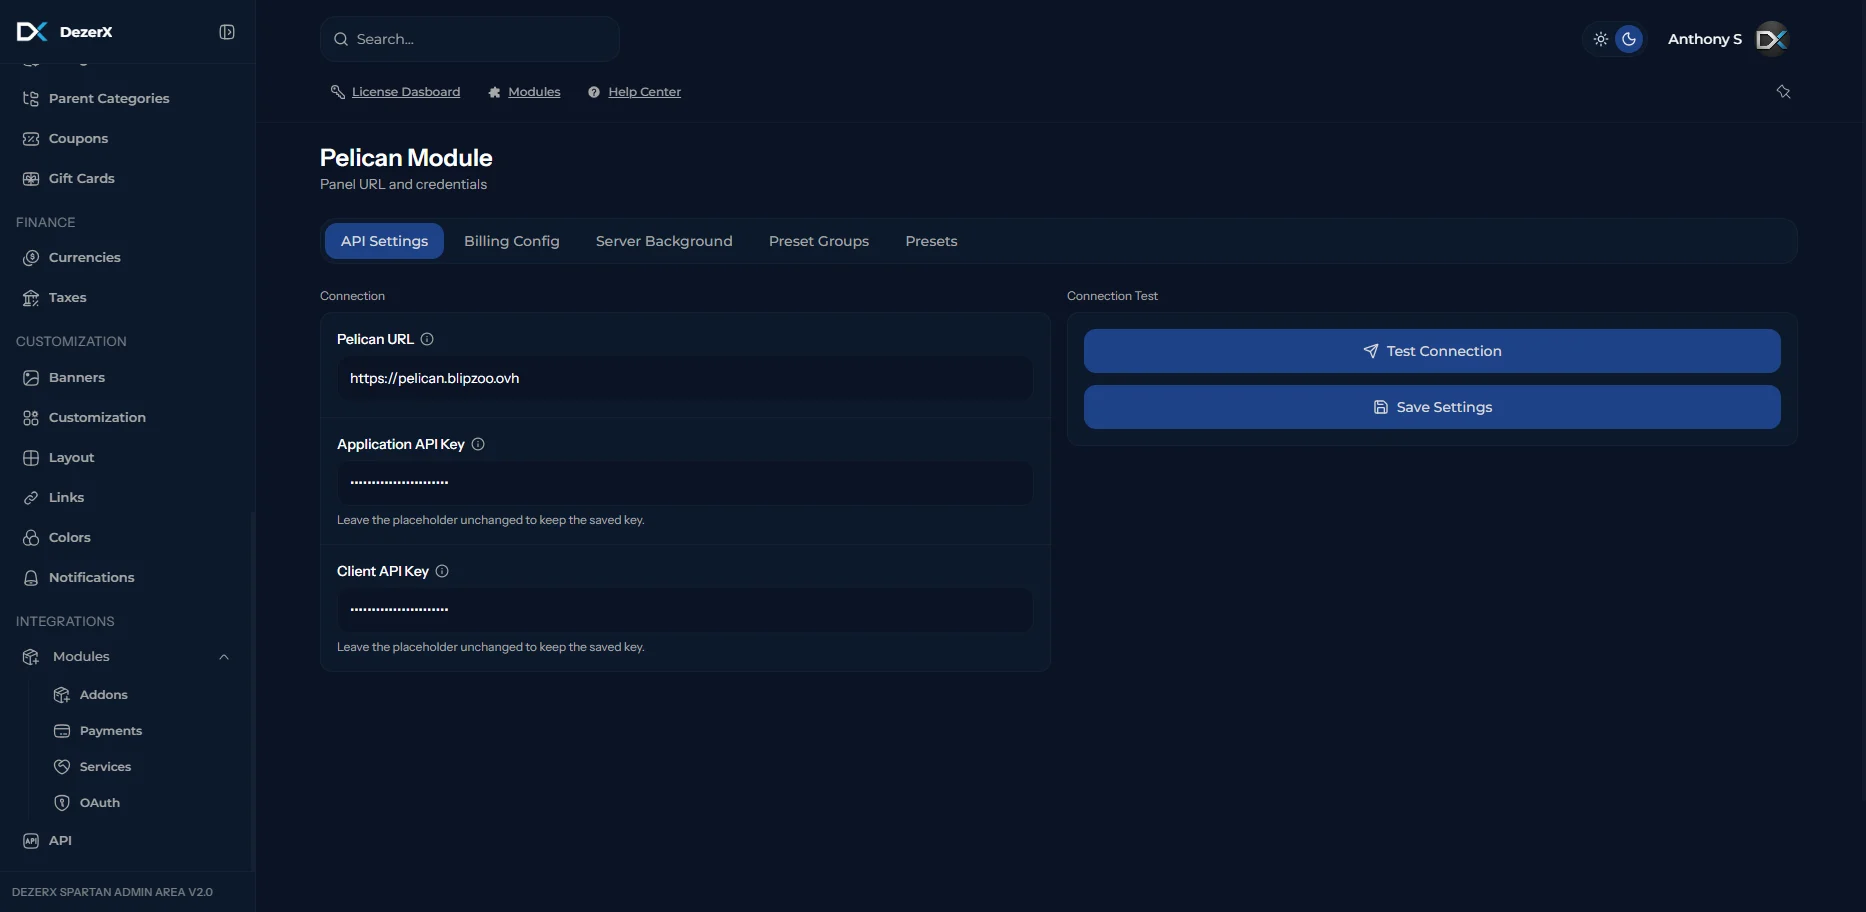This screenshot has width=1866, height=912.
Task: Click the API icon in sidebar
Action: tap(31, 840)
